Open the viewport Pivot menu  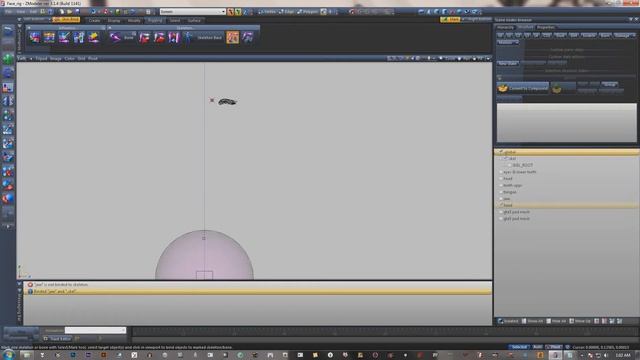[x=93, y=59]
